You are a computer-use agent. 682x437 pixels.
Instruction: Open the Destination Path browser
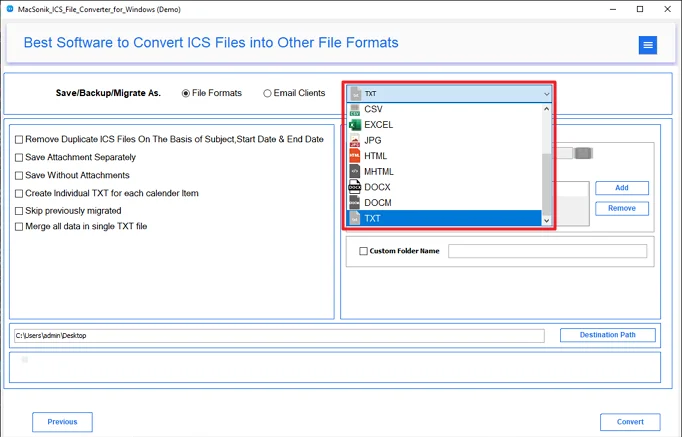tap(608, 335)
